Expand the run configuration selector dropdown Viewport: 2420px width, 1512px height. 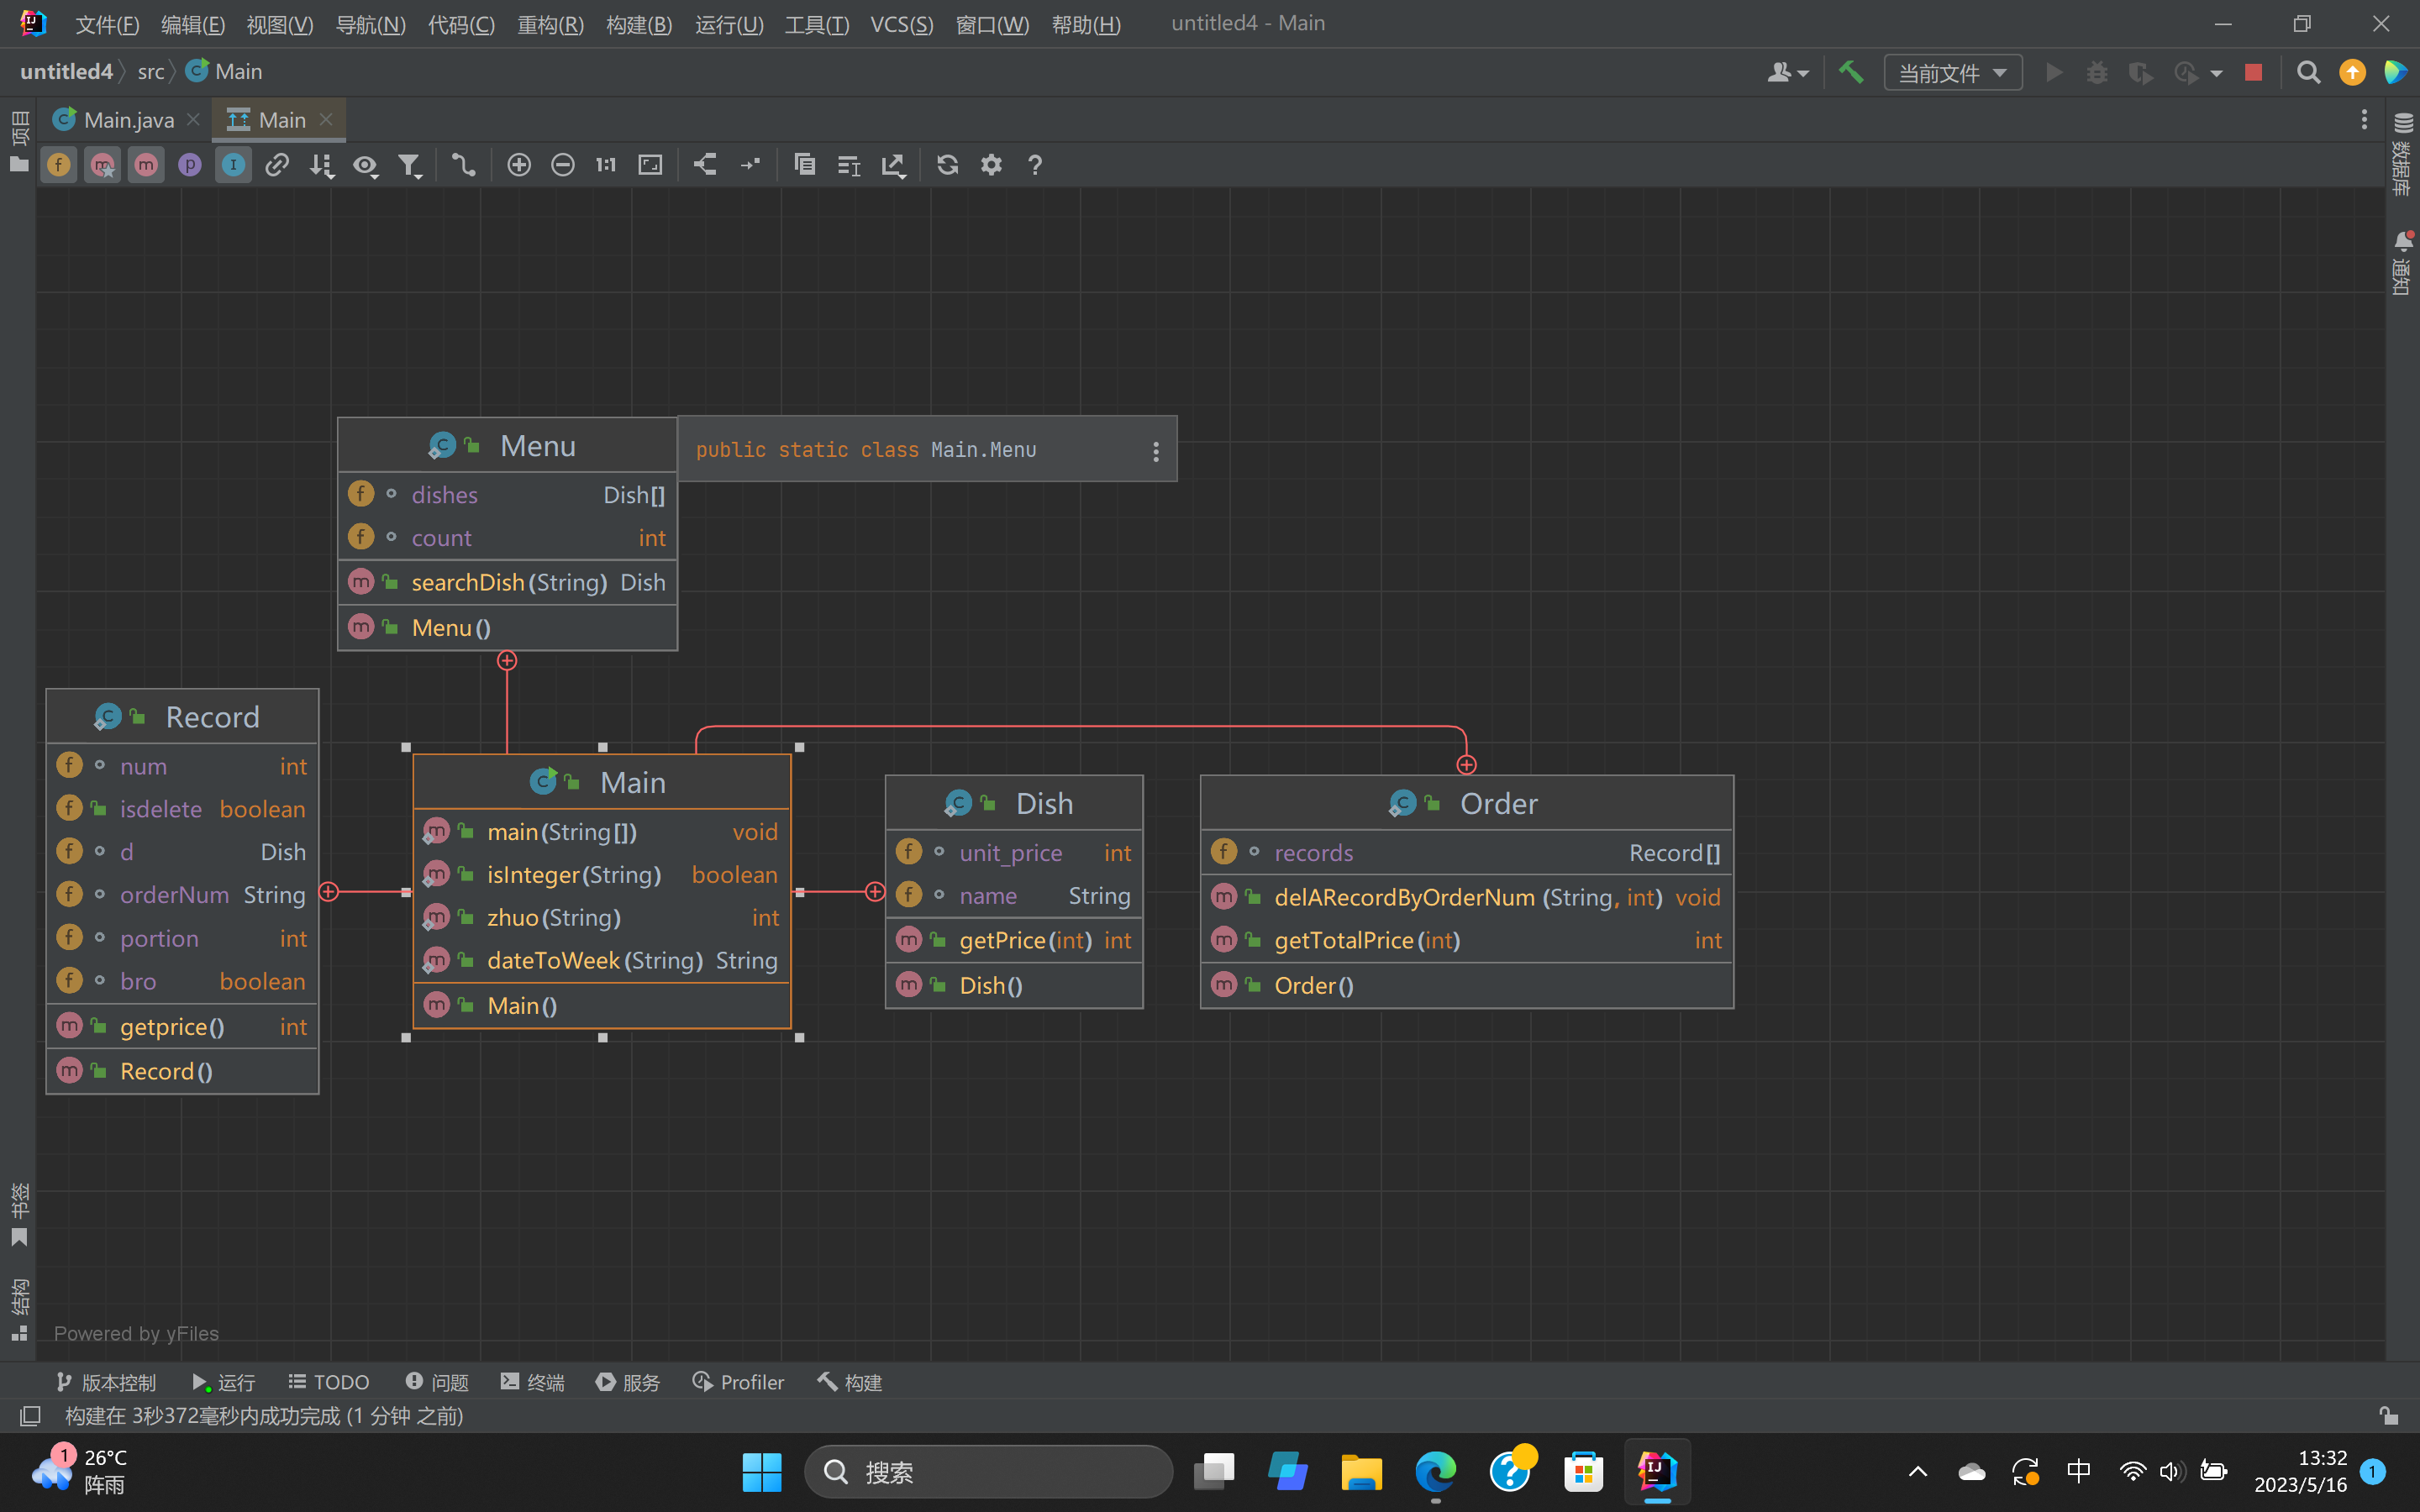click(1952, 72)
